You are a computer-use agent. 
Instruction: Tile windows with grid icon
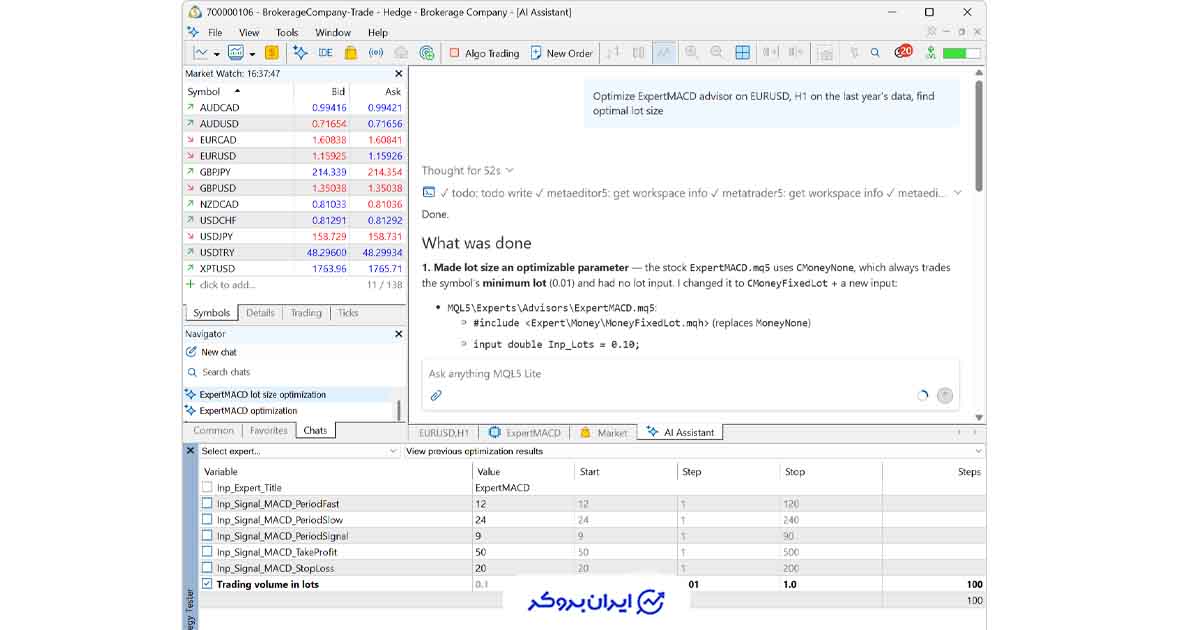tap(742, 53)
